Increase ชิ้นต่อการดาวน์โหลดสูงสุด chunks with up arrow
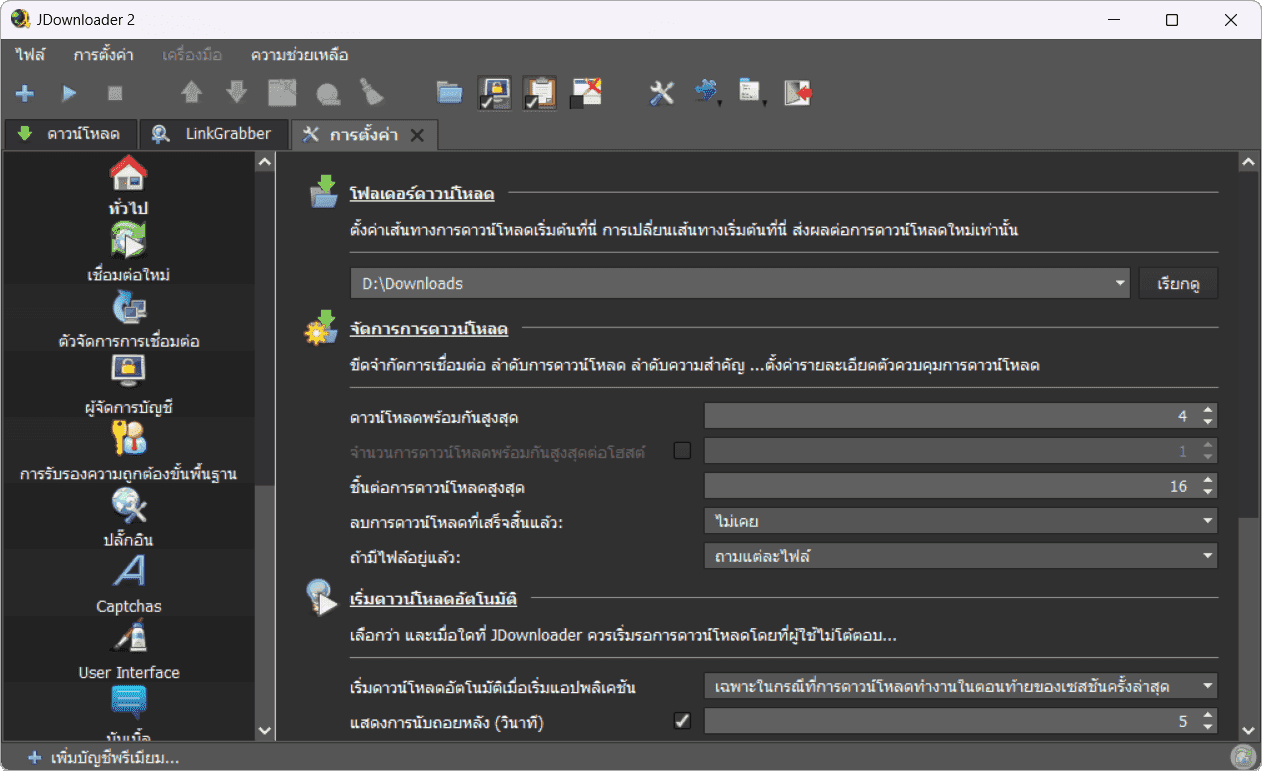The width and height of the screenshot is (1262, 771). [1208, 480]
